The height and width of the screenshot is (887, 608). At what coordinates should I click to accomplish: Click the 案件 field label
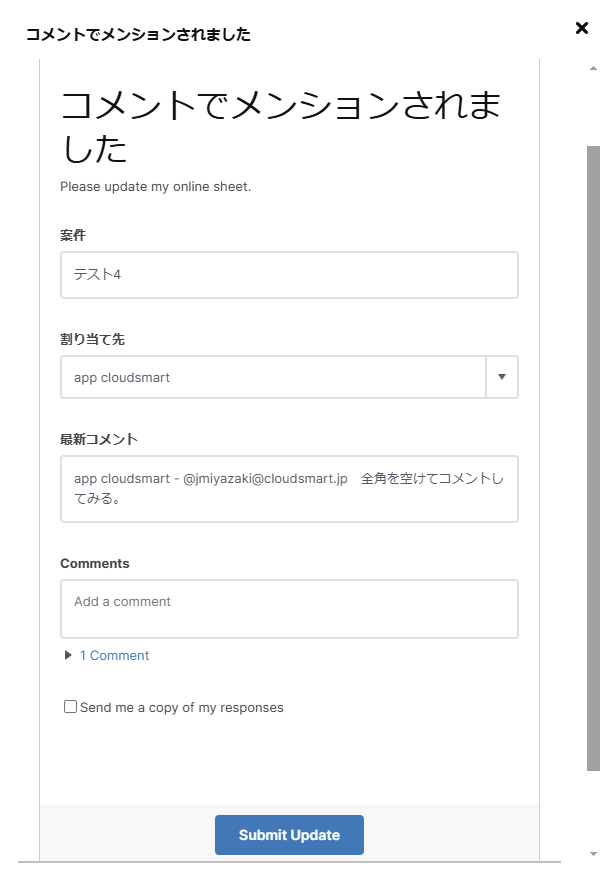click(71, 235)
